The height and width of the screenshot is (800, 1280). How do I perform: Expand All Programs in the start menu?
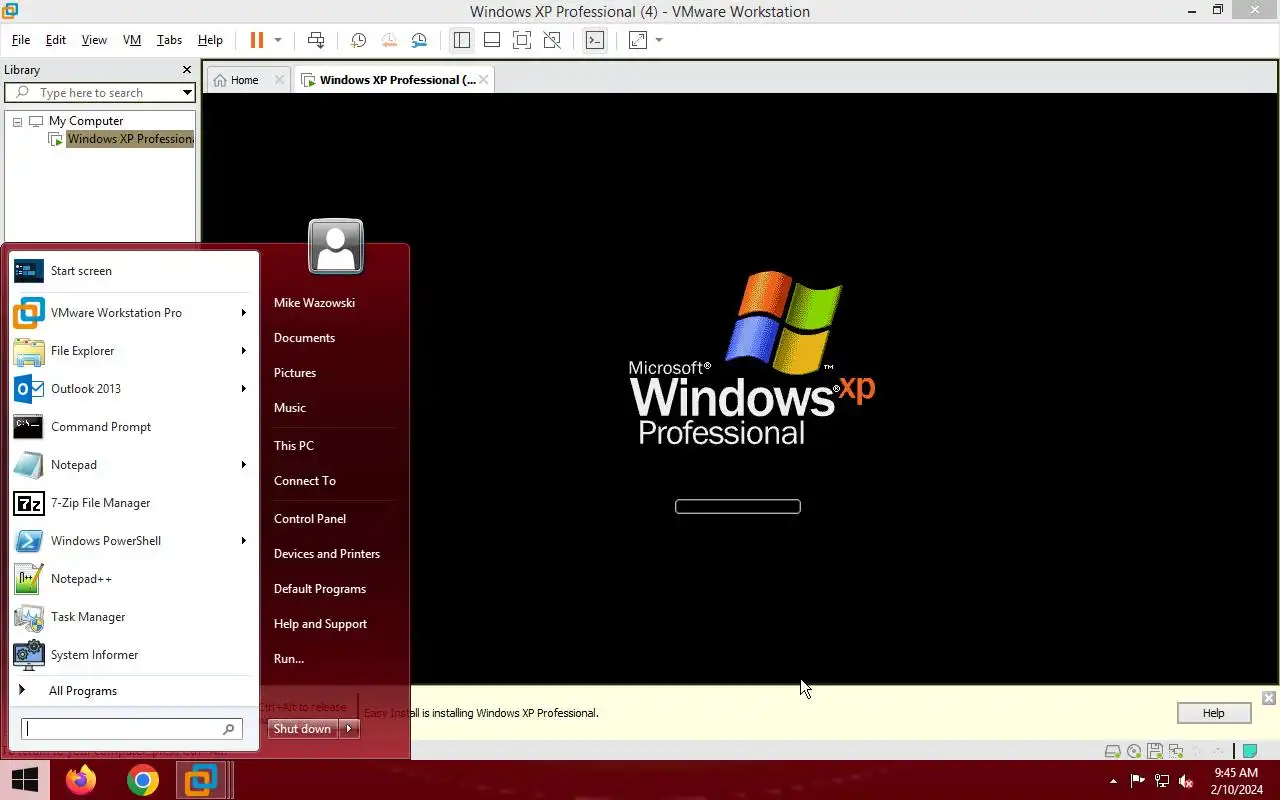[x=134, y=691]
